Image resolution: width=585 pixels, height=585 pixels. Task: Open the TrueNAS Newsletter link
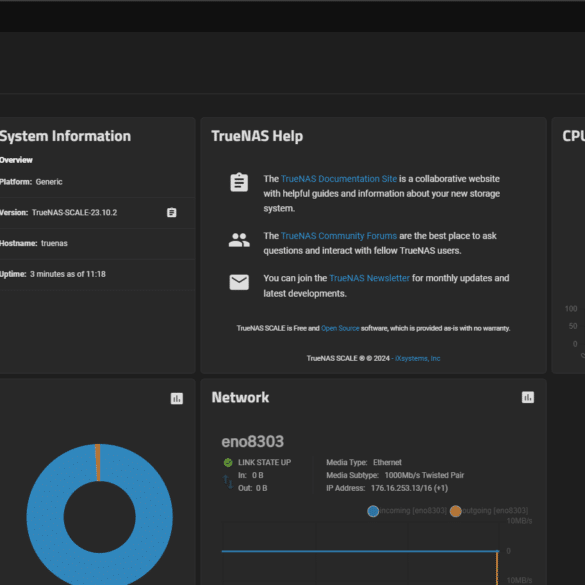coord(369,278)
